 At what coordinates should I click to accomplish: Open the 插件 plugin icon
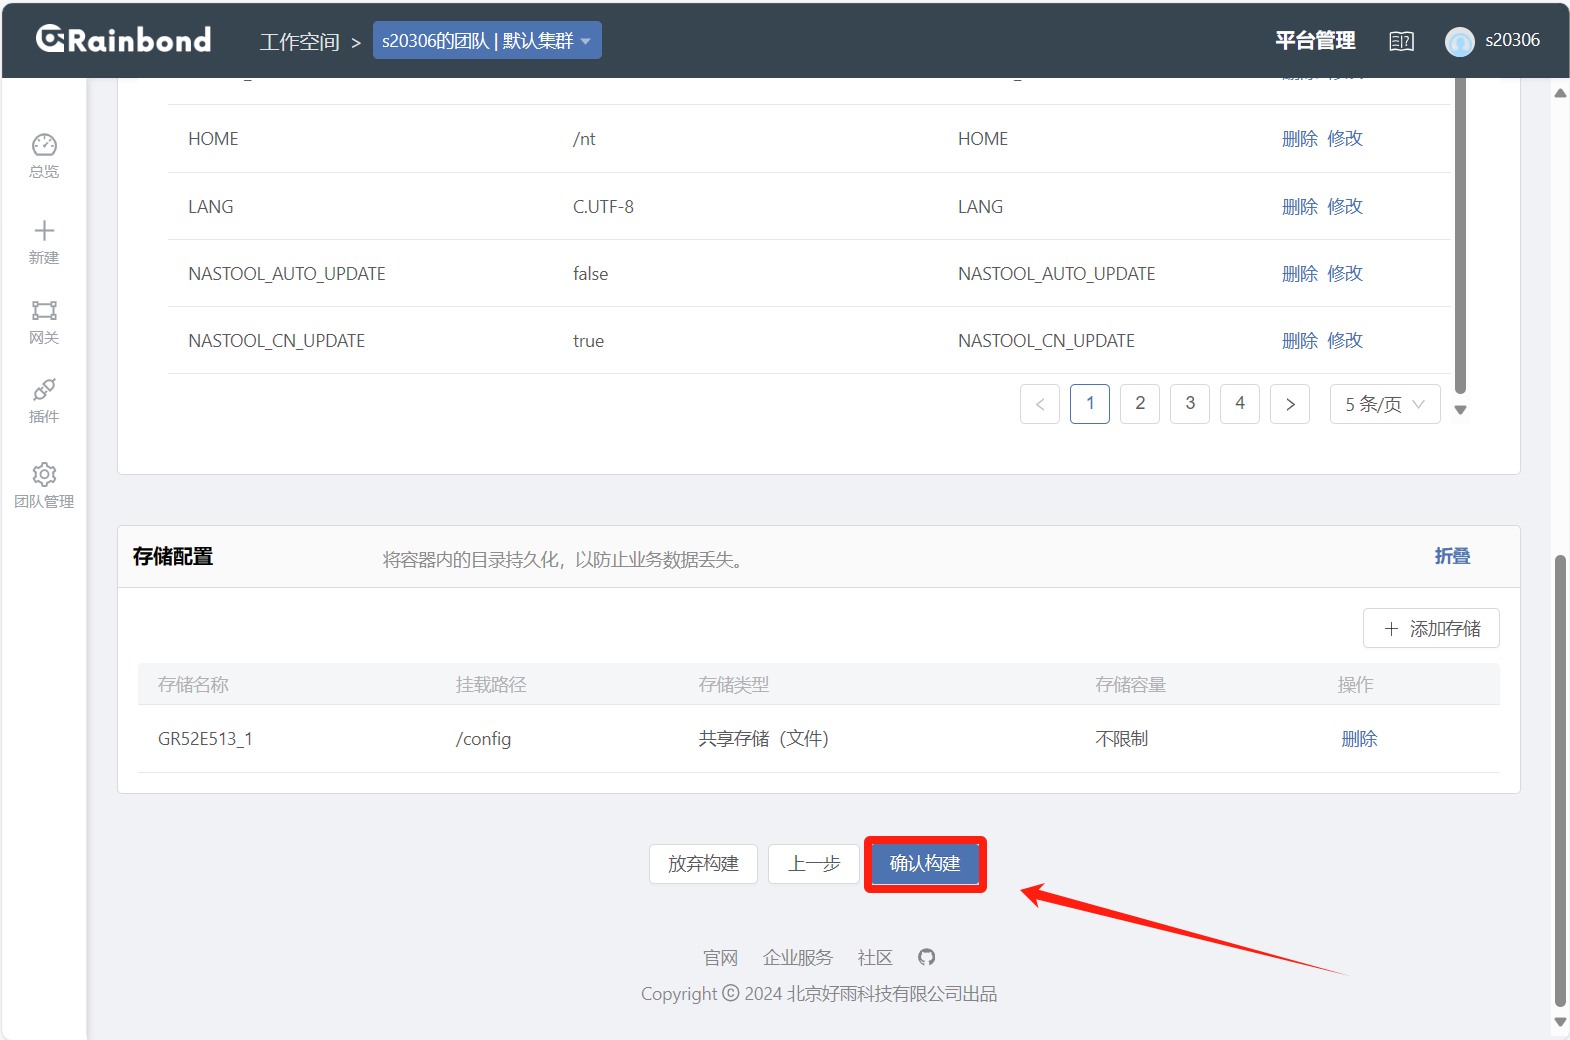44,390
